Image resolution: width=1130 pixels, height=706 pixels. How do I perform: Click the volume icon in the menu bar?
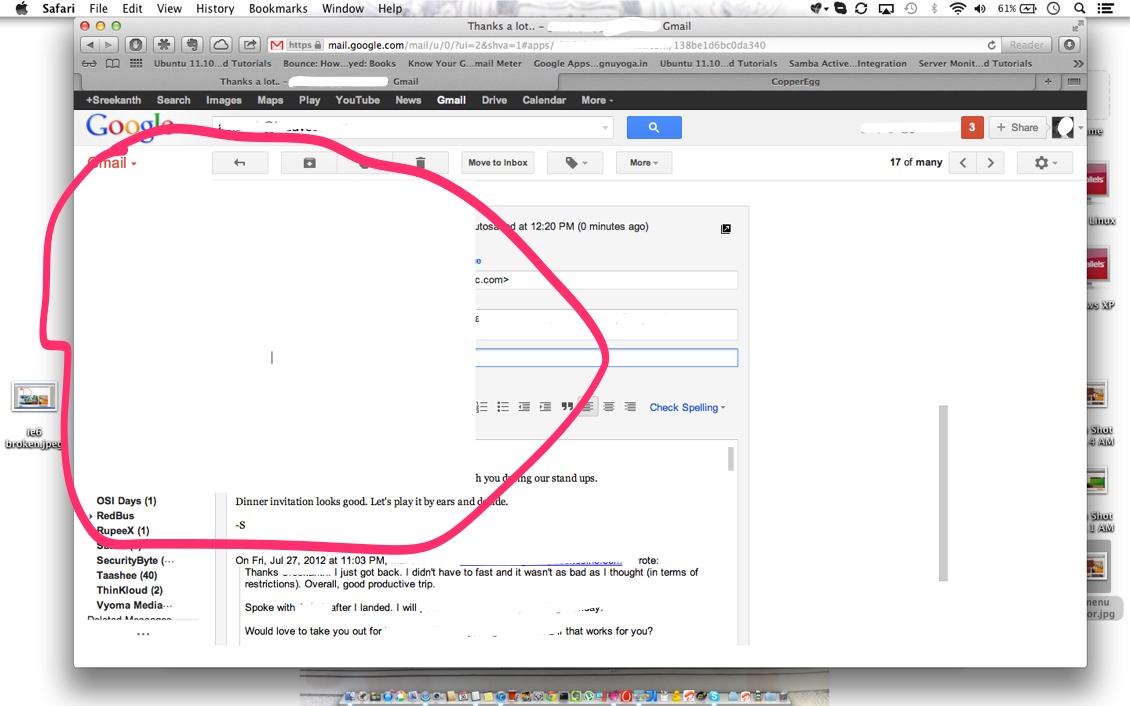coord(980,9)
